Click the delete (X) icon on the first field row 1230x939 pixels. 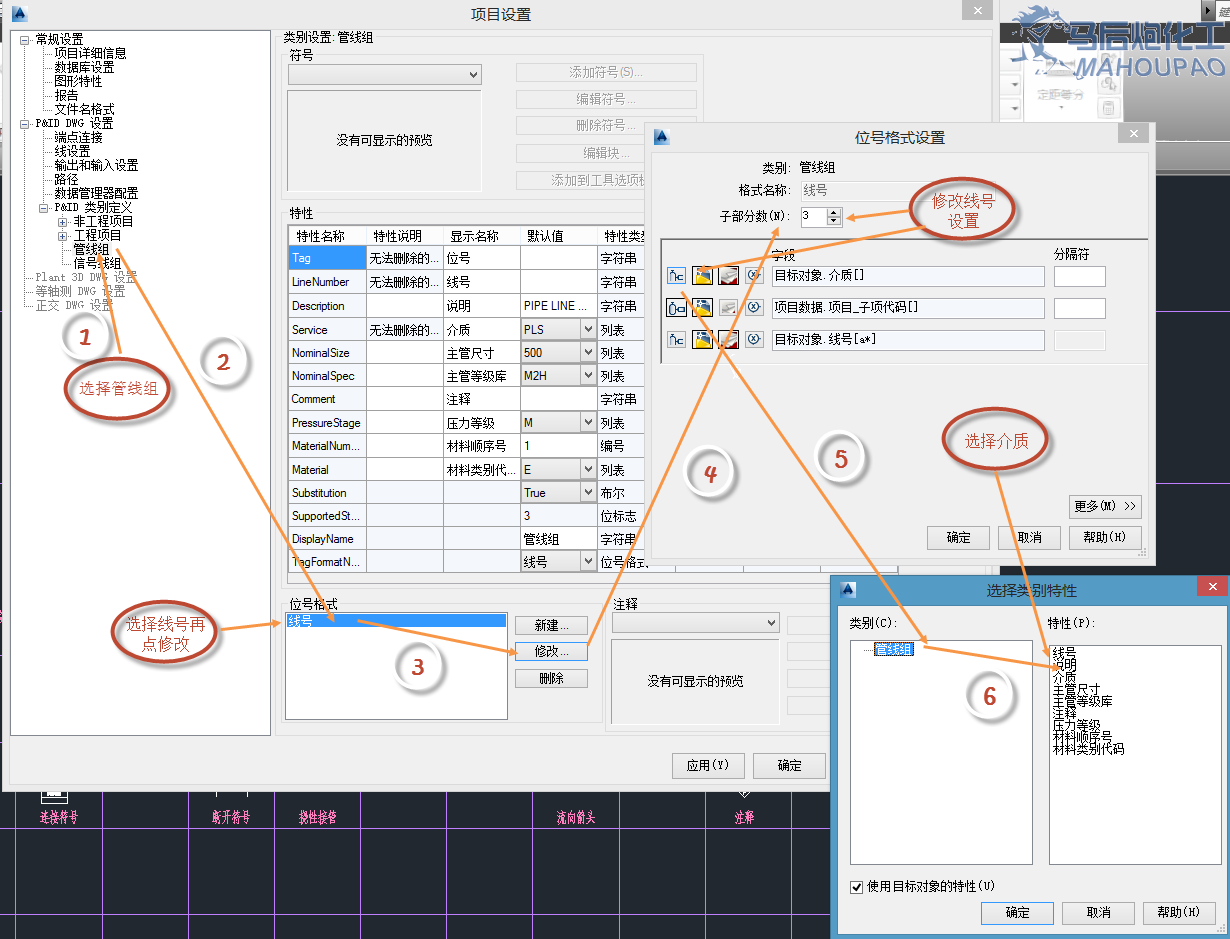coord(754,276)
